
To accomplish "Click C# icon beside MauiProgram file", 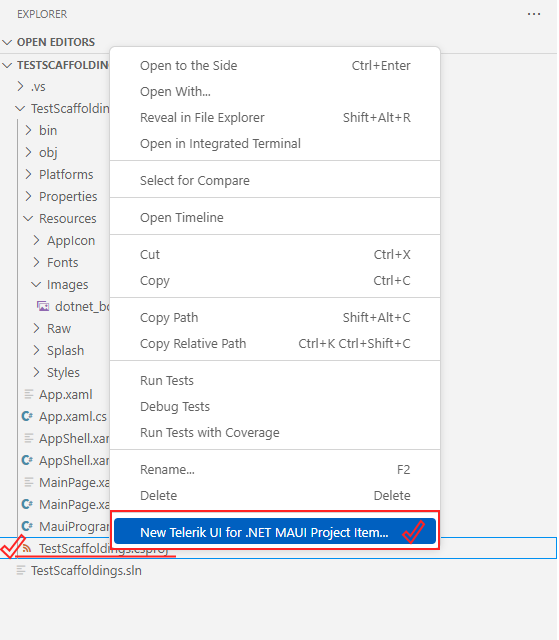I will (x=27, y=526).
